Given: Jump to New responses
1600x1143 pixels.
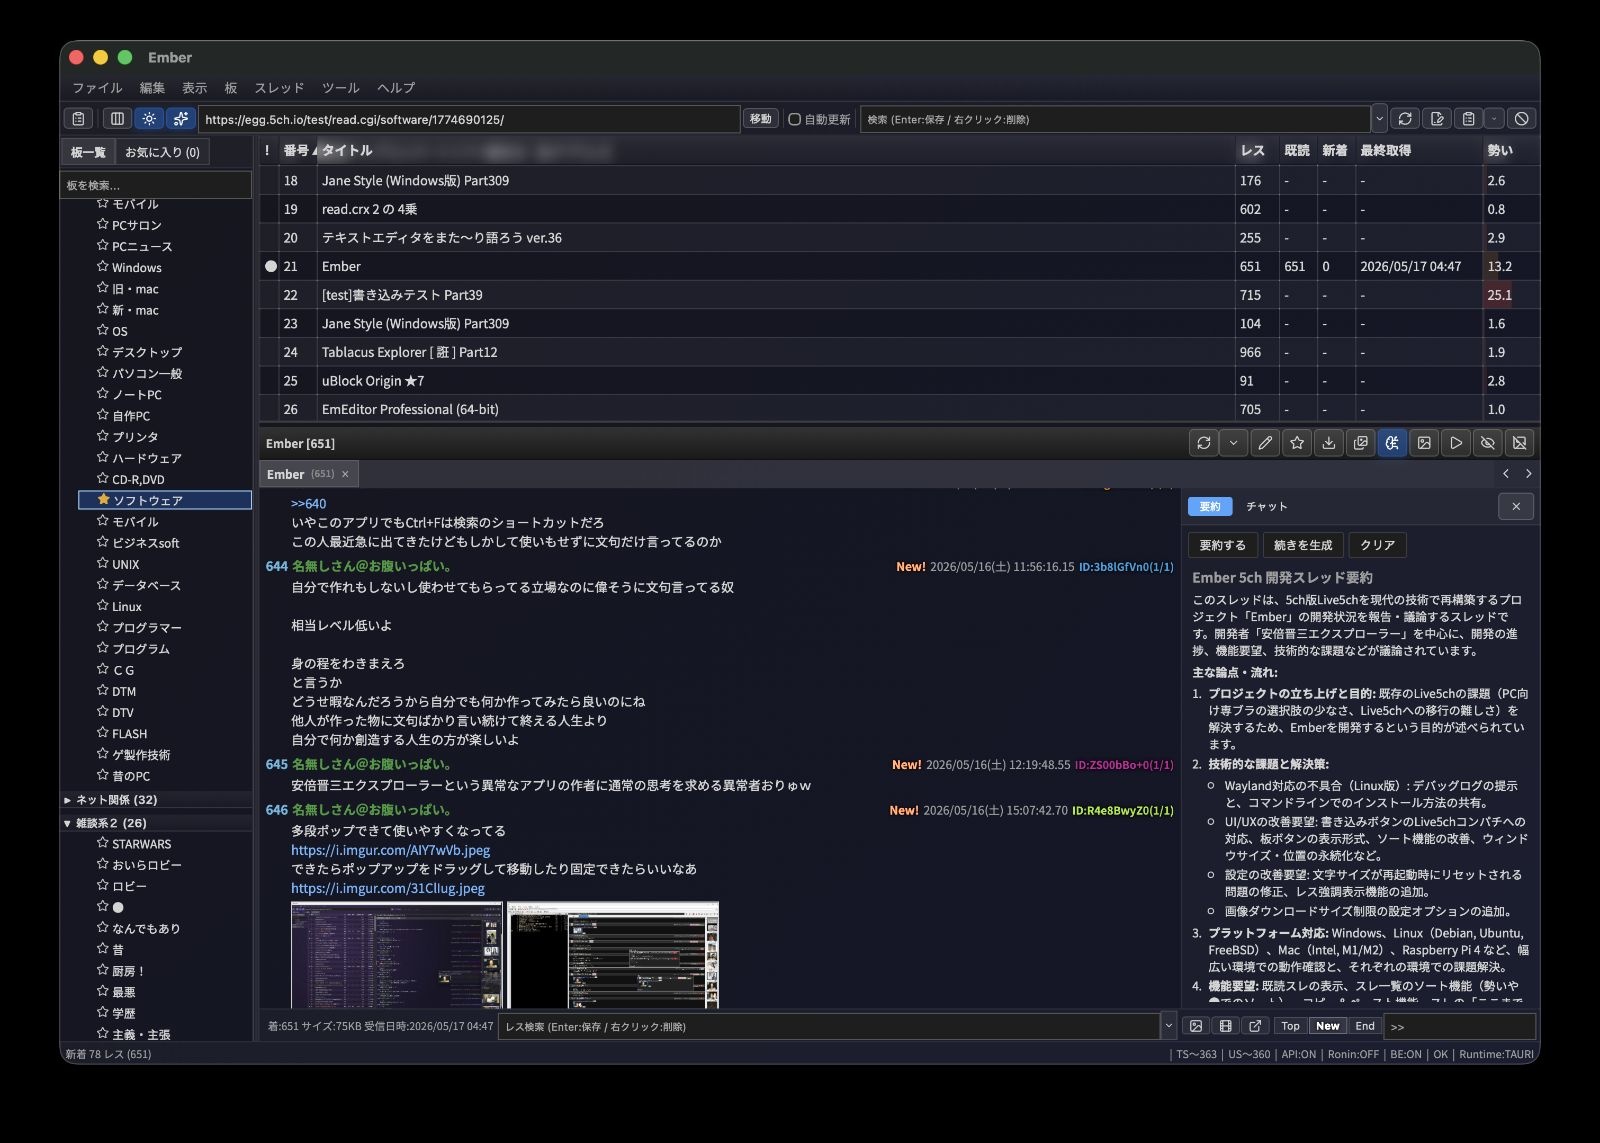Looking at the screenshot, I should [1328, 1026].
